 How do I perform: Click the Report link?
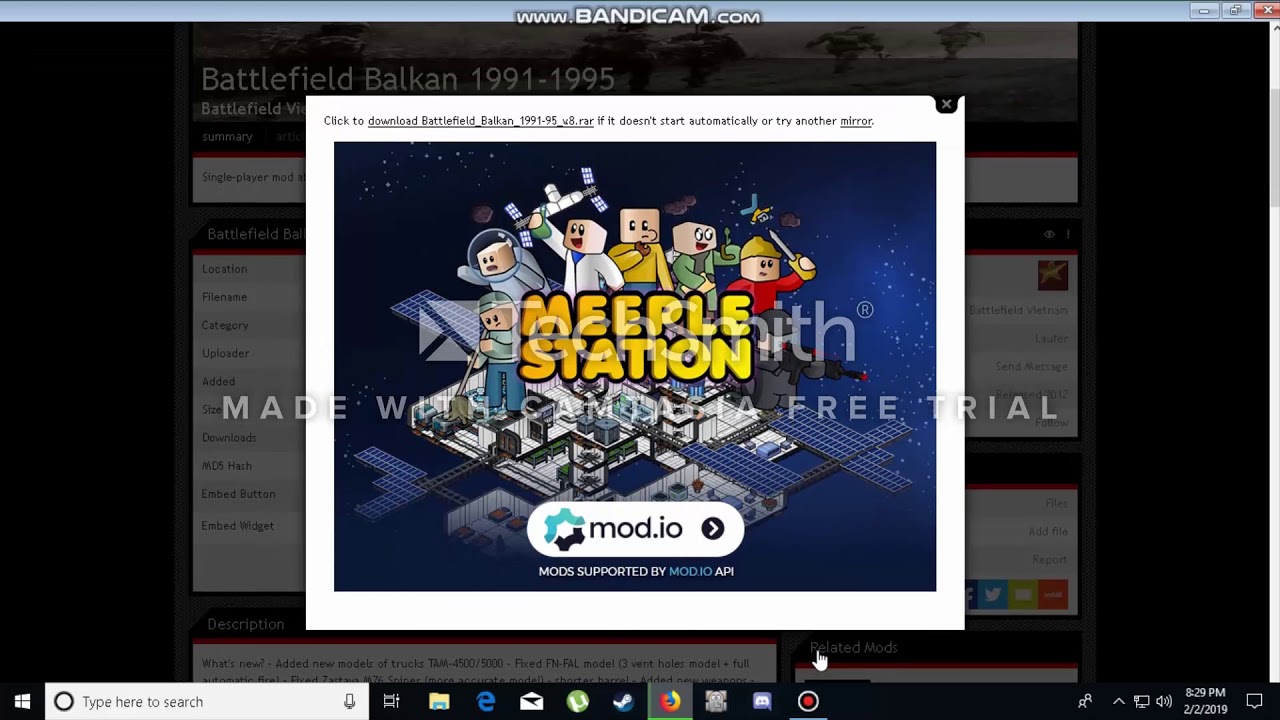tap(1050, 559)
